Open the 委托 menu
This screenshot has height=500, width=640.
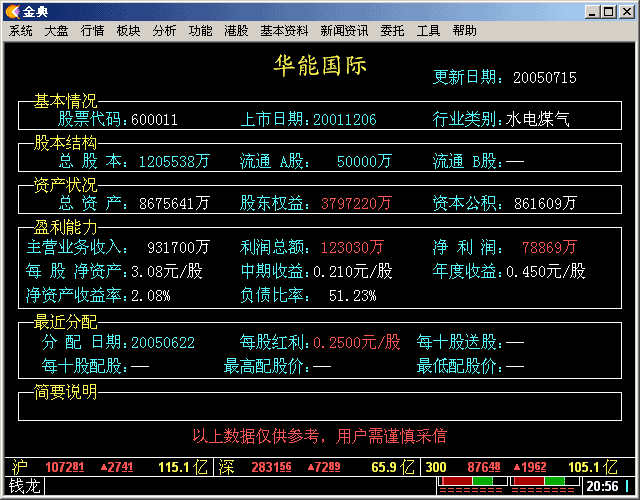point(392,31)
